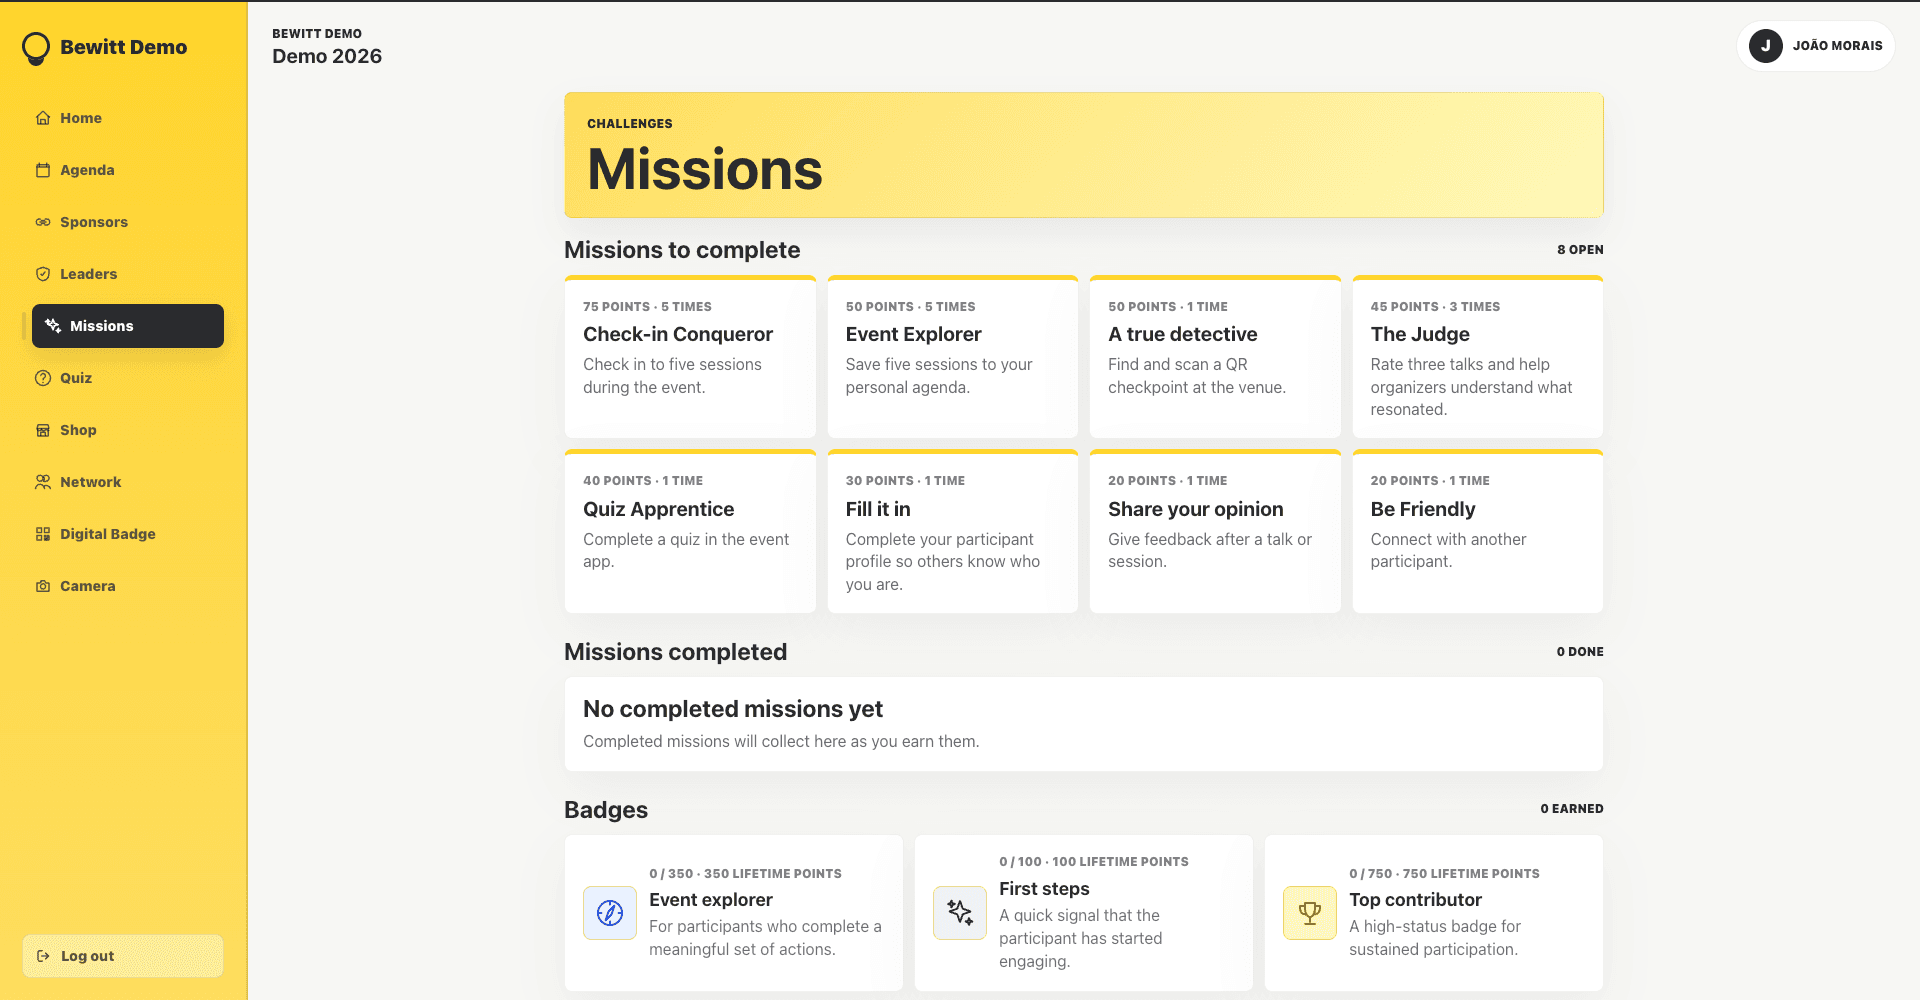The height and width of the screenshot is (1000, 1920).
Task: Click the Shop storefront icon
Action: pos(43,430)
